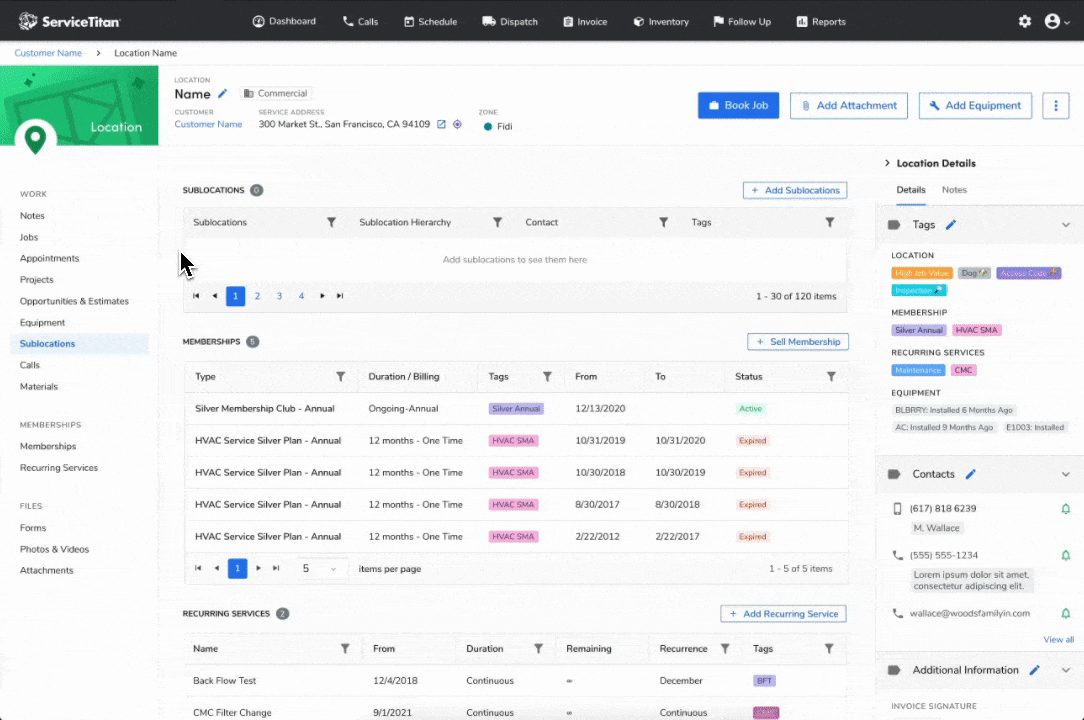
Task: Edit location name with pencil icon
Action: tap(223, 93)
